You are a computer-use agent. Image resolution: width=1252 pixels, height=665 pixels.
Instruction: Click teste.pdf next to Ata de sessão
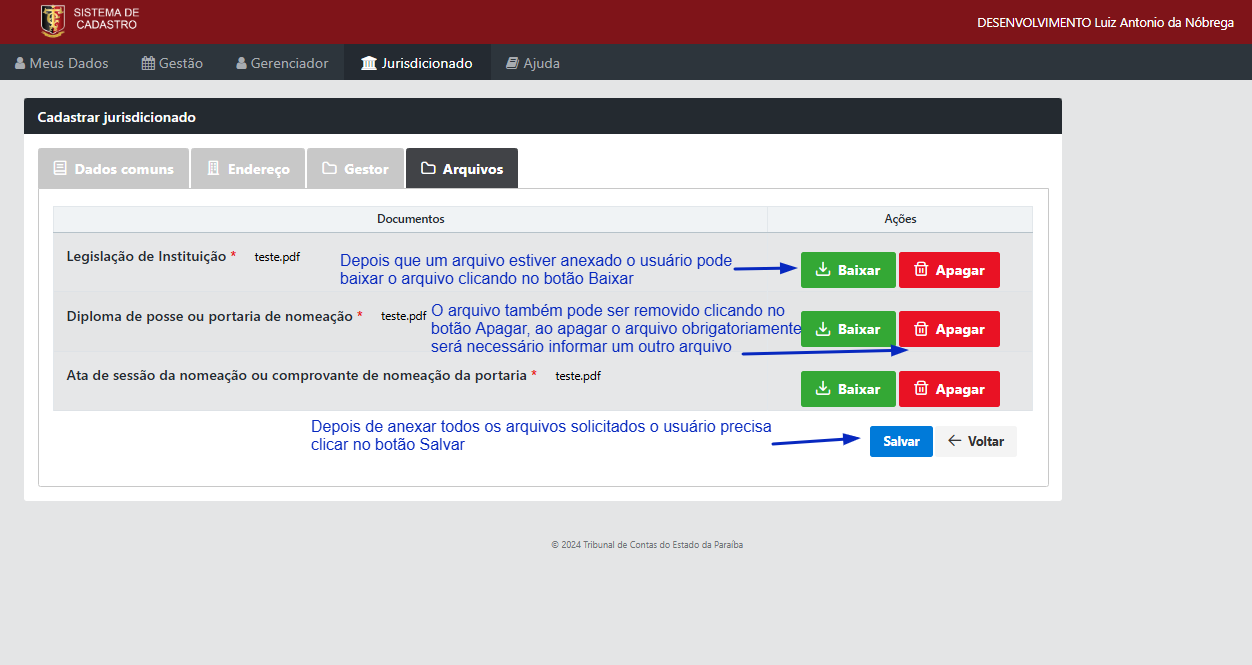[578, 376]
